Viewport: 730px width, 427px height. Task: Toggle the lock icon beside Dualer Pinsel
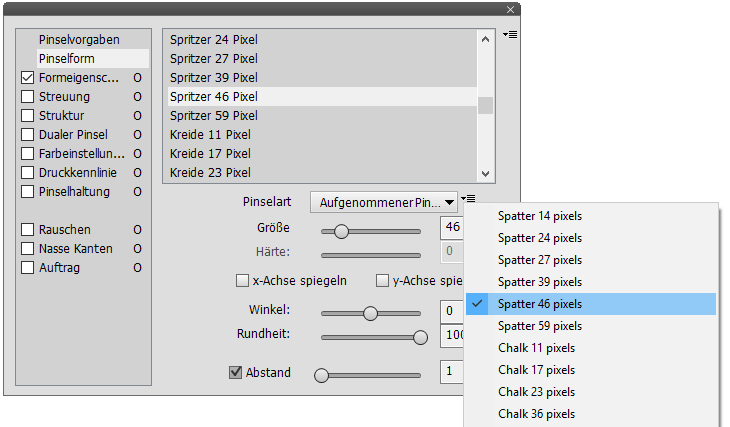coord(138,135)
